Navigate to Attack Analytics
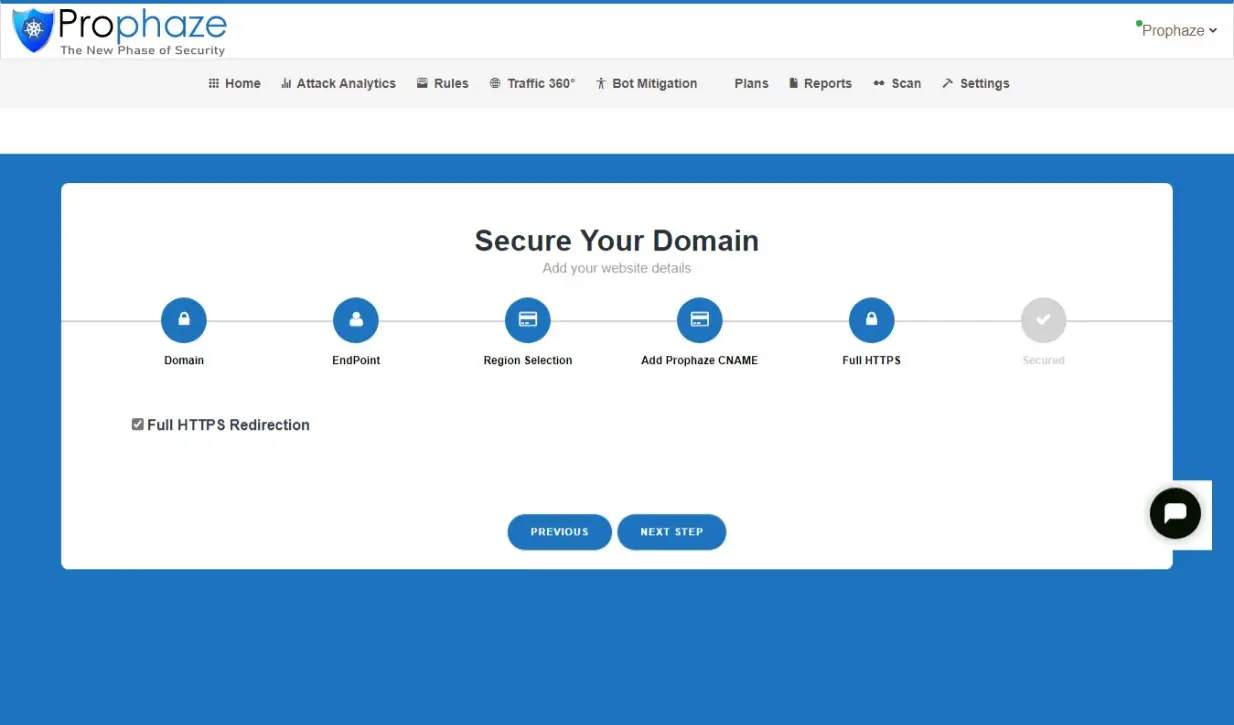 tap(338, 84)
